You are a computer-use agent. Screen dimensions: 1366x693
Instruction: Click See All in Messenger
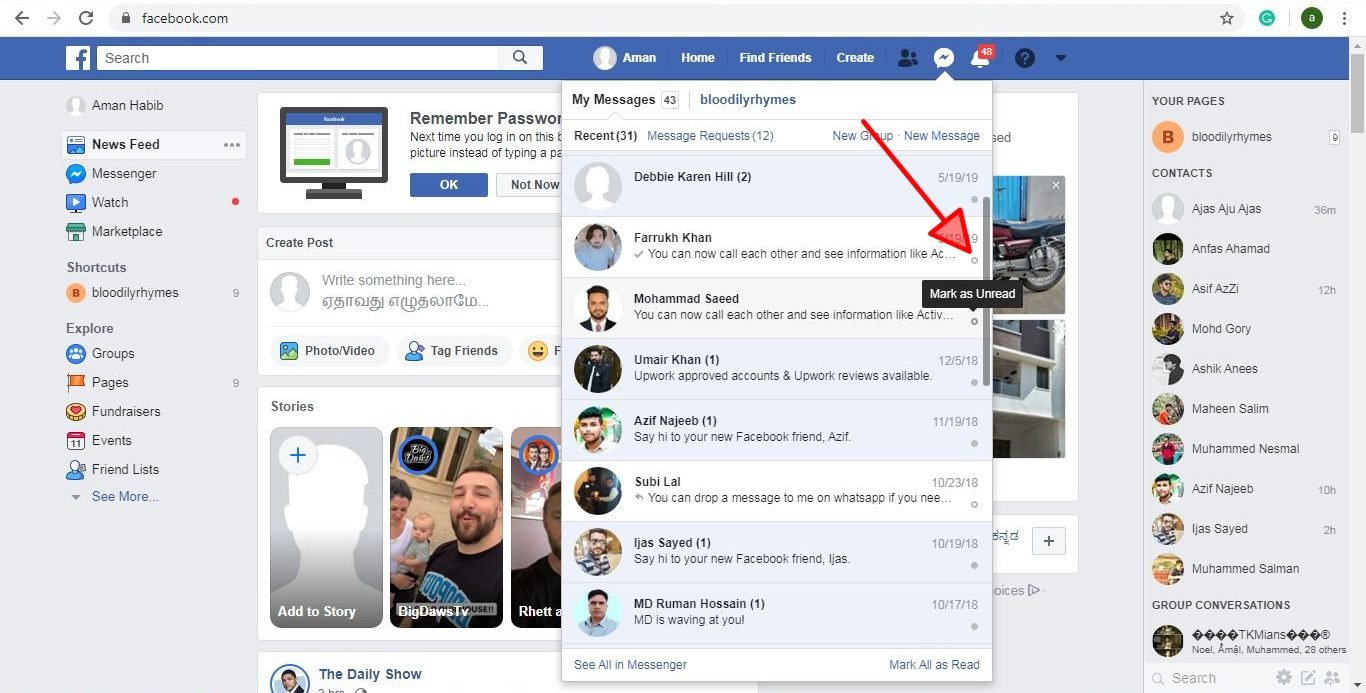pos(630,665)
